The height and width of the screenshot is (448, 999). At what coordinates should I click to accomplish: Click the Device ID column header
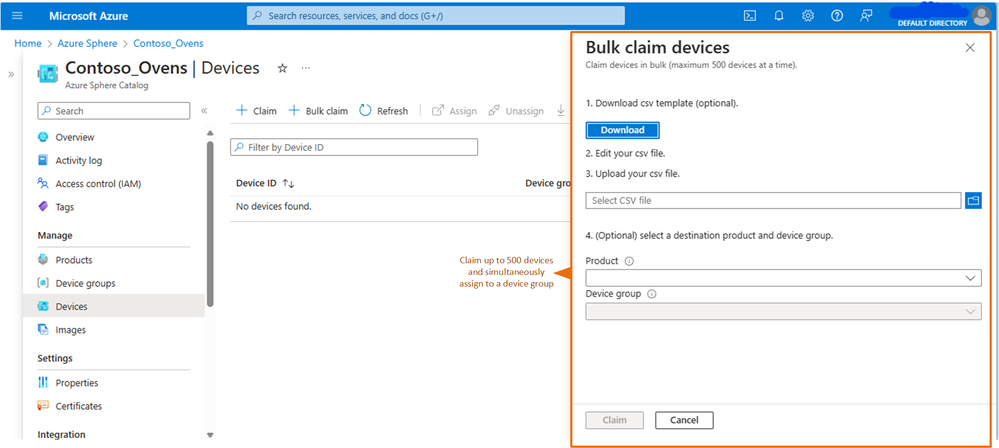[x=256, y=184]
